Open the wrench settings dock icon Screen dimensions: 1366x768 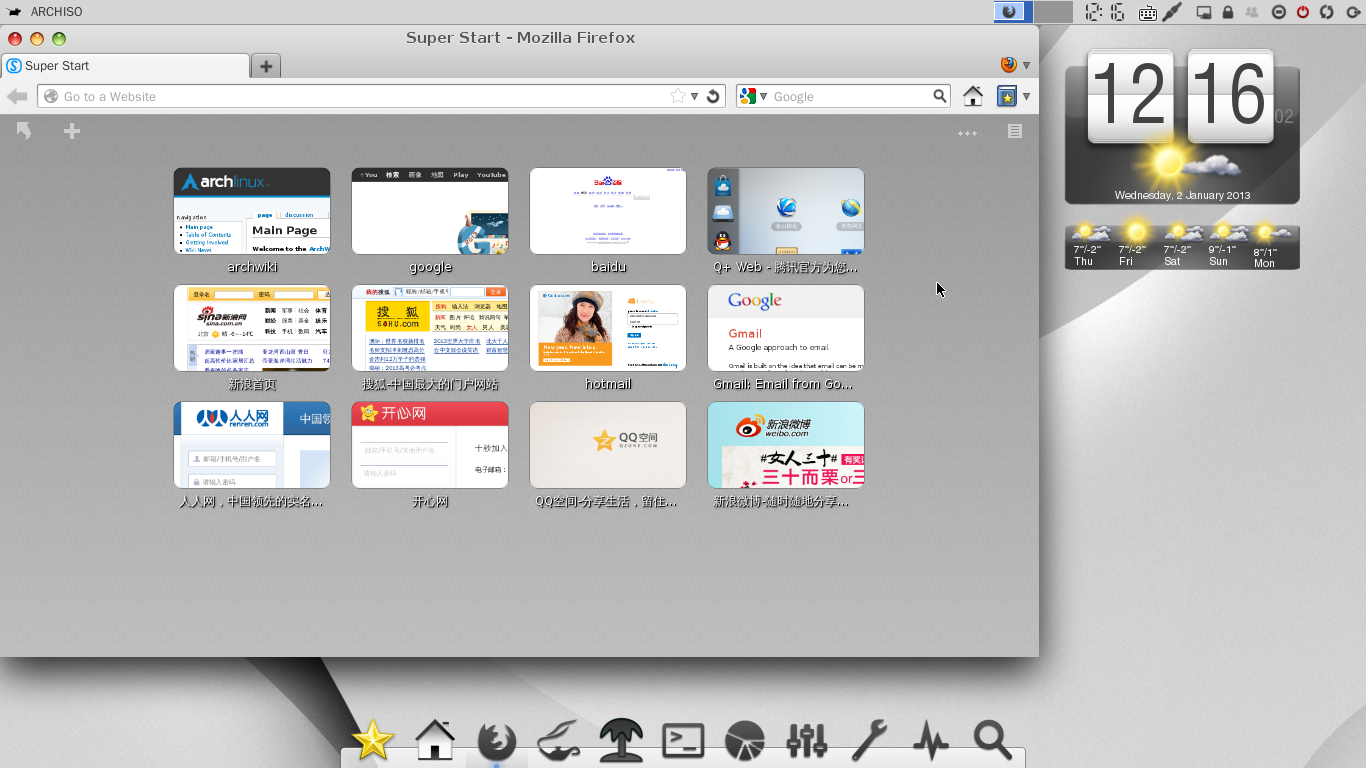(x=869, y=741)
